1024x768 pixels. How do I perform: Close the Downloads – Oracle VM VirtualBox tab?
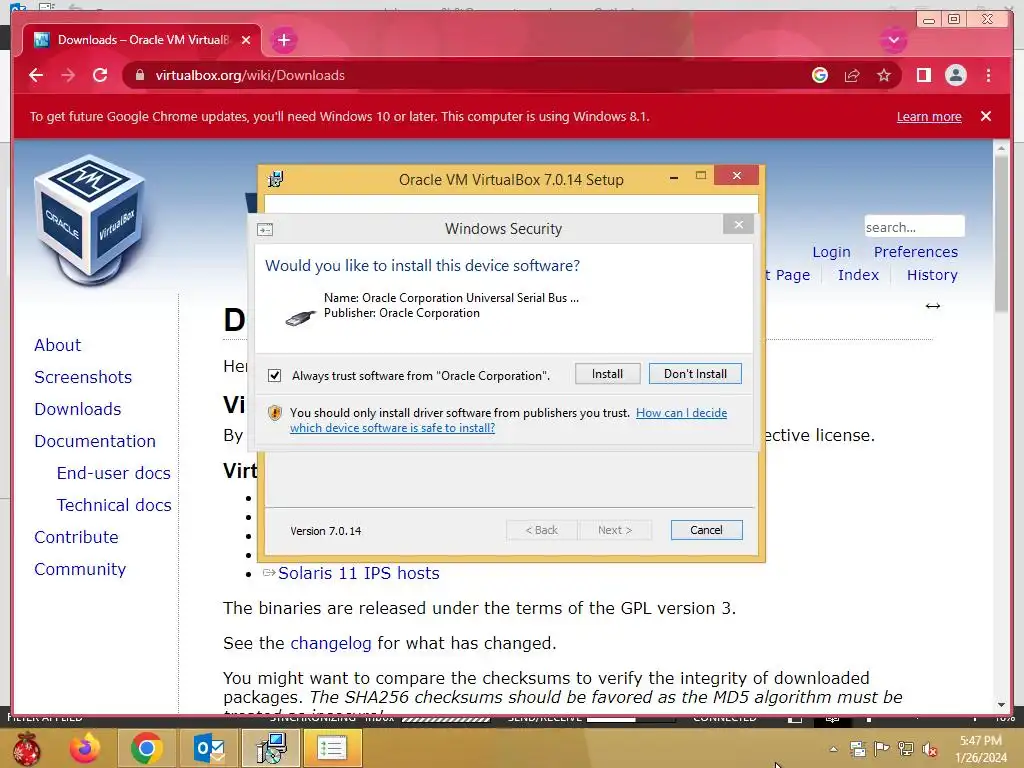pyautogui.click(x=246, y=40)
